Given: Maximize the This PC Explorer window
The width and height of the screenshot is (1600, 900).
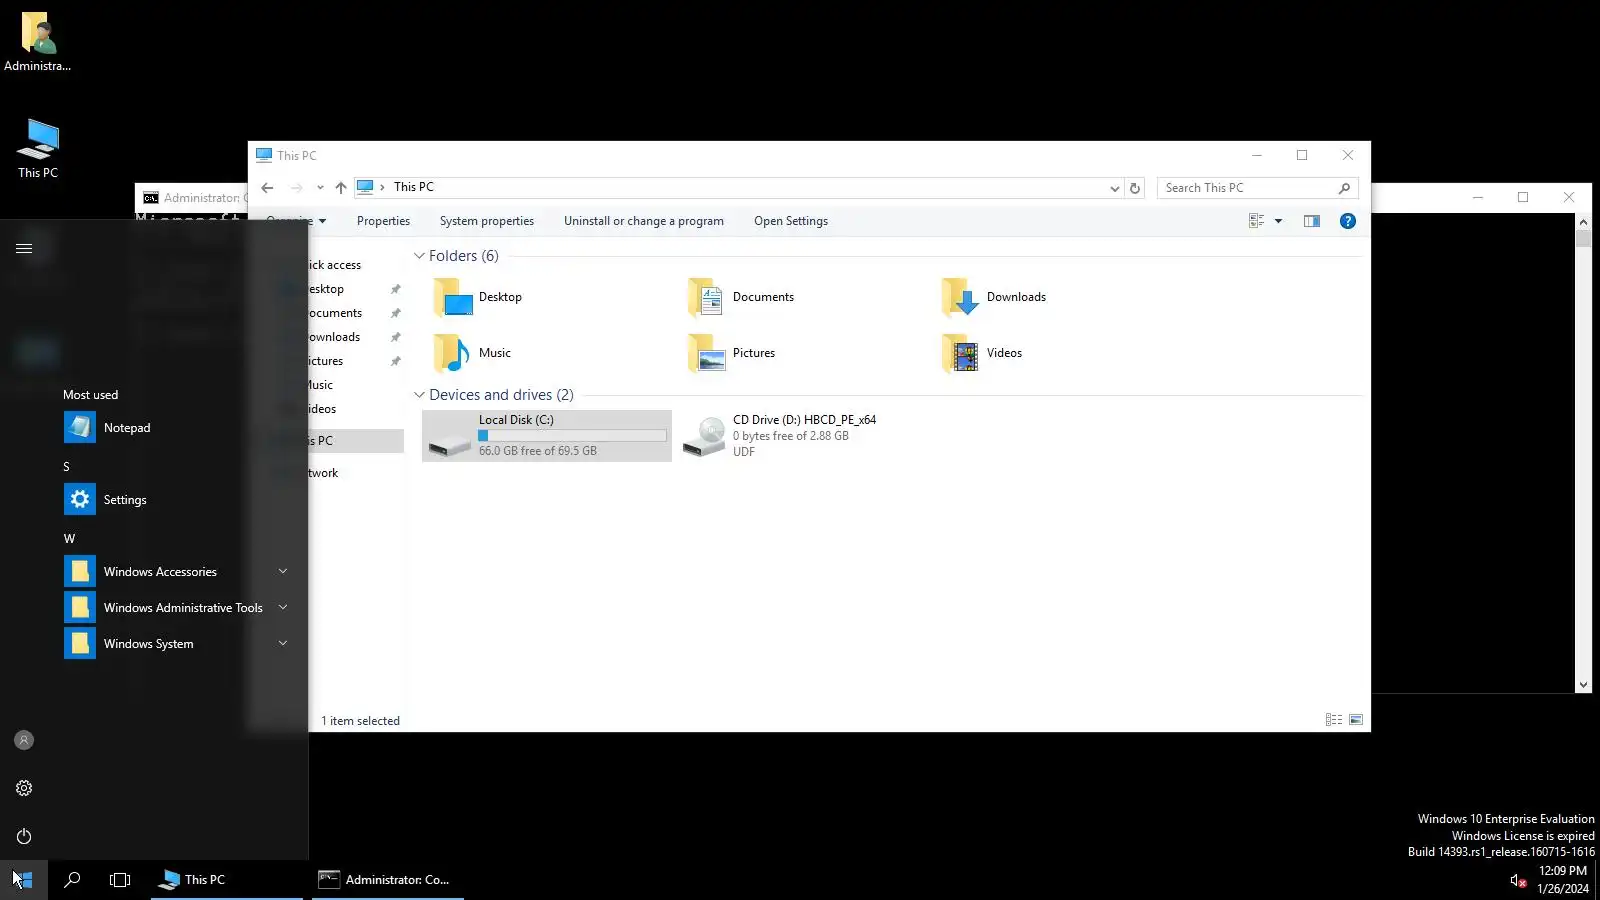Looking at the screenshot, I should 1302,155.
